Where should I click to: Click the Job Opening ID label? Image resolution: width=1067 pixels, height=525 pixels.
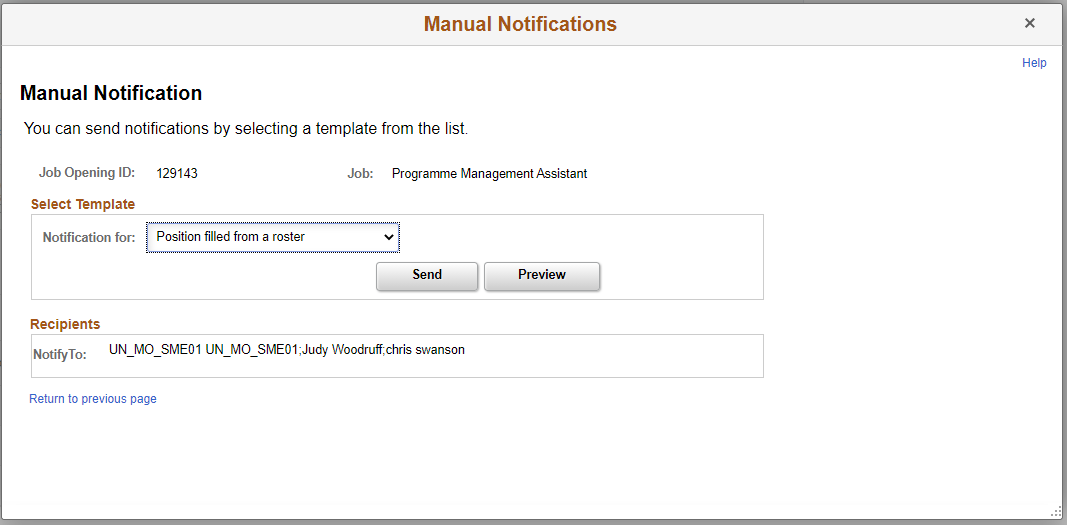coord(87,172)
